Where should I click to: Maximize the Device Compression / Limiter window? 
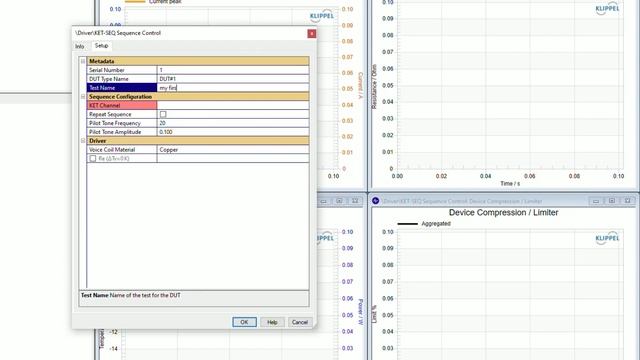(x=612, y=201)
